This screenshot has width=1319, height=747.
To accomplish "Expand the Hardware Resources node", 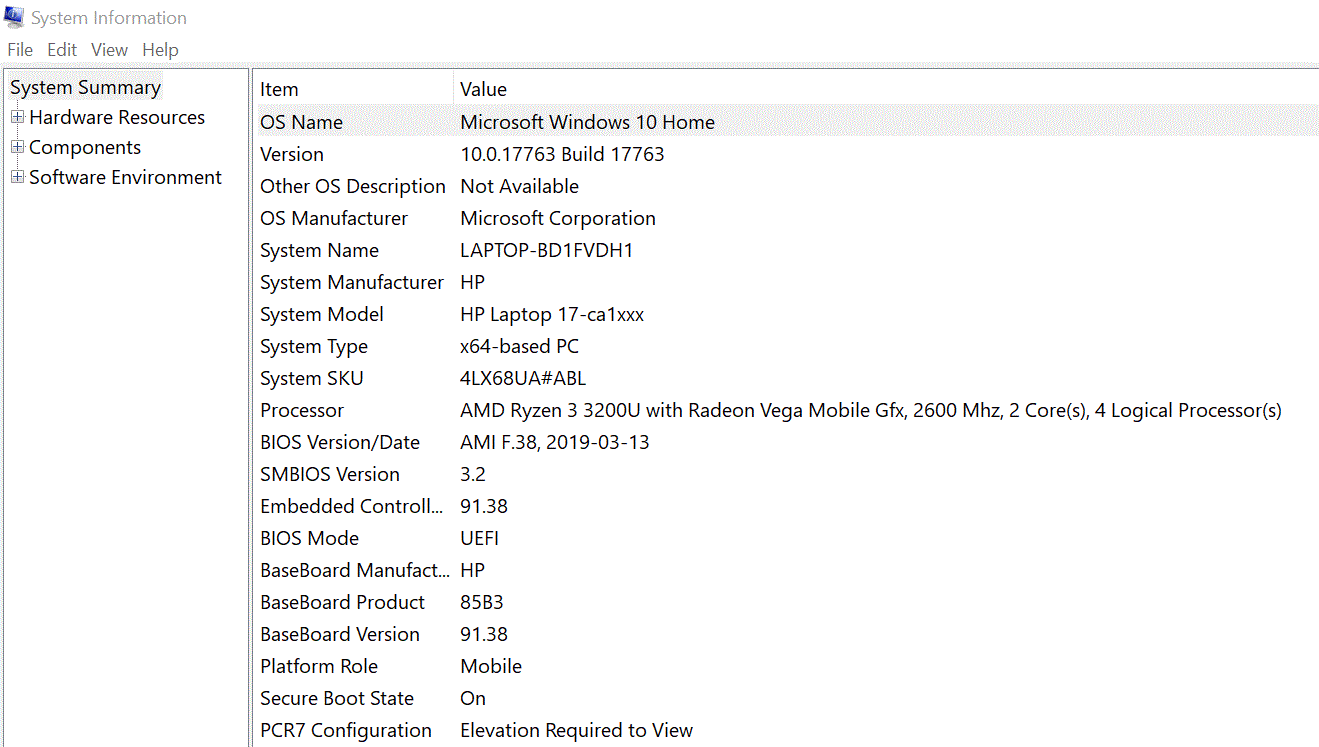I will tap(17, 117).
